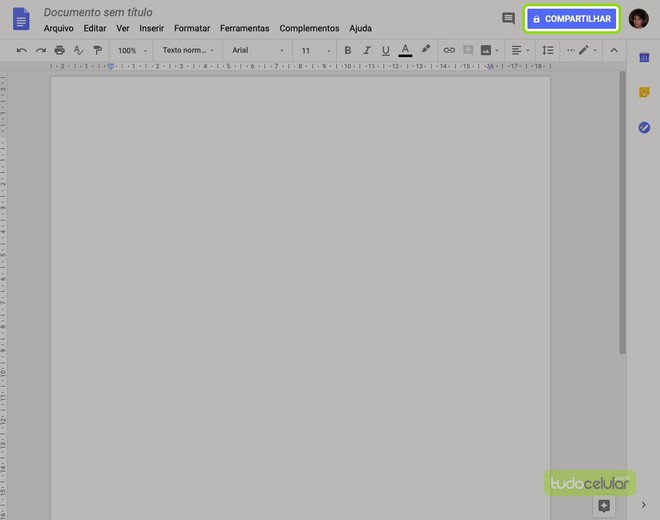
Task: Toggle bold formatting
Action: (348, 50)
